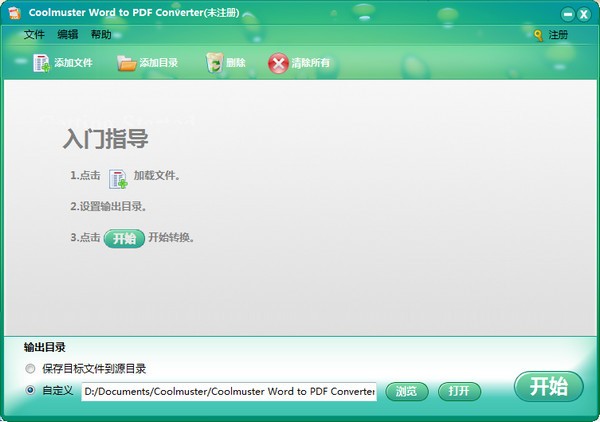600x422 pixels.
Task: Click the 输出目录 section label
Action: 44,347
